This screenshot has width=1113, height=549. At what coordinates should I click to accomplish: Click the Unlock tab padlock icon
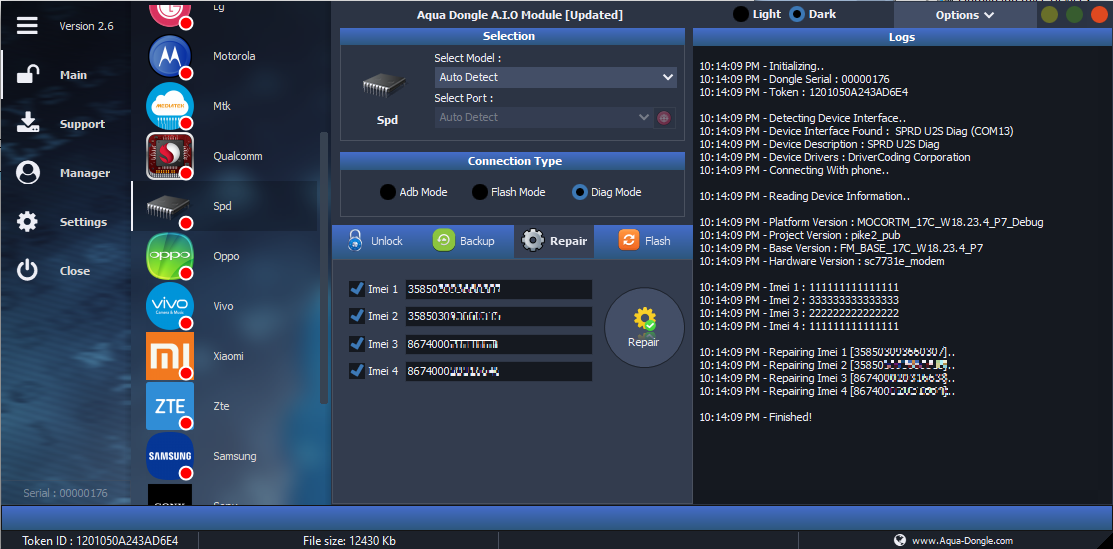click(x=354, y=241)
